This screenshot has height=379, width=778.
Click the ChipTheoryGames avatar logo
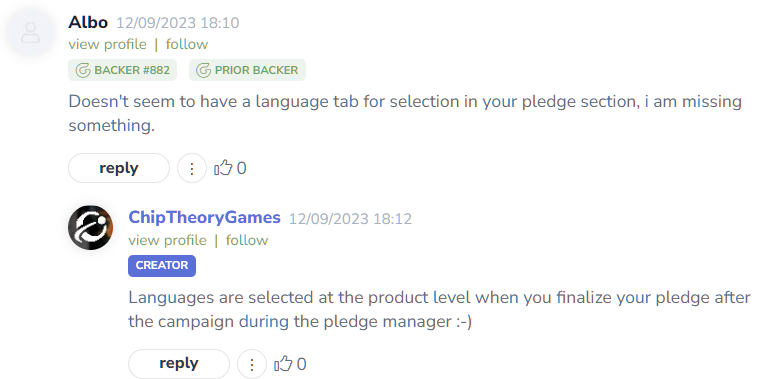pyautogui.click(x=90, y=227)
